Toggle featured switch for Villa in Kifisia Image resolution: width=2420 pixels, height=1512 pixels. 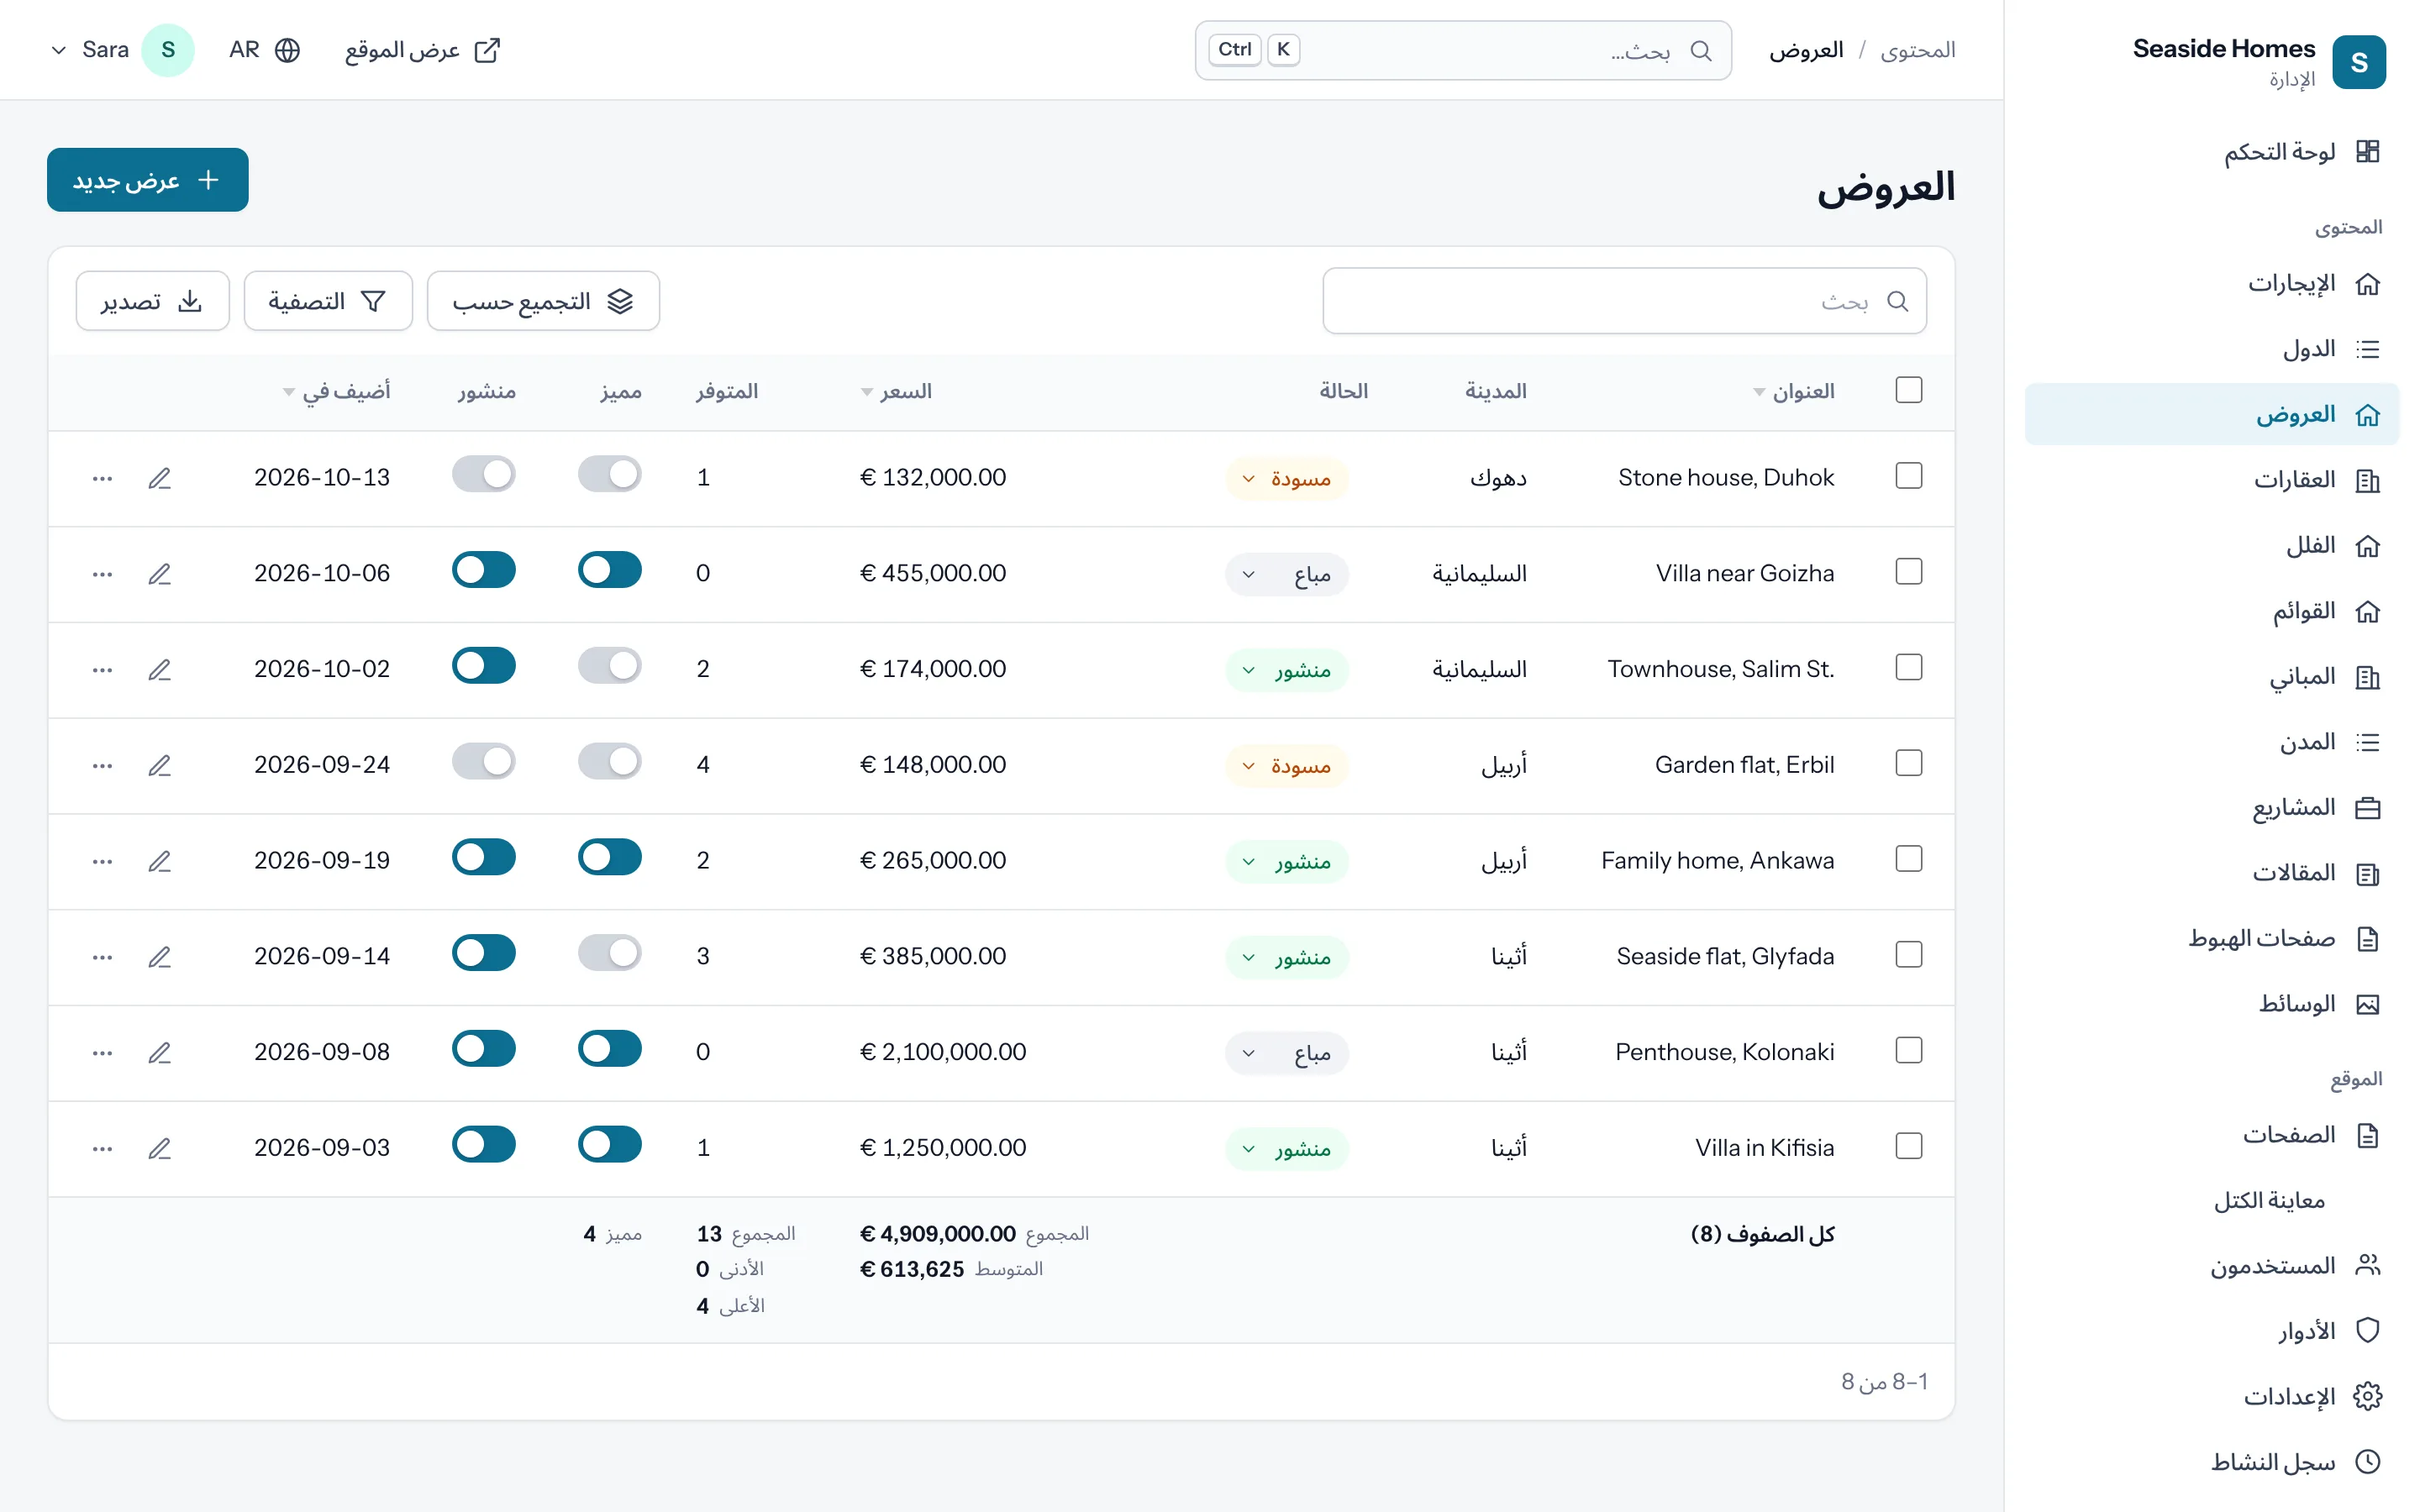610,1145
